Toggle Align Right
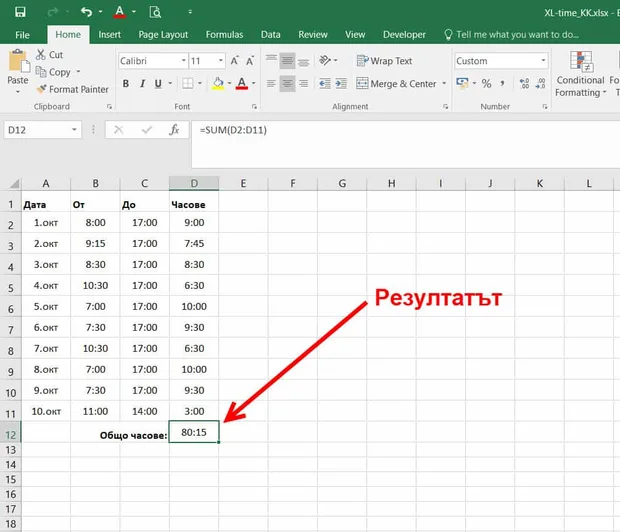The height and width of the screenshot is (532, 620). pos(304,83)
